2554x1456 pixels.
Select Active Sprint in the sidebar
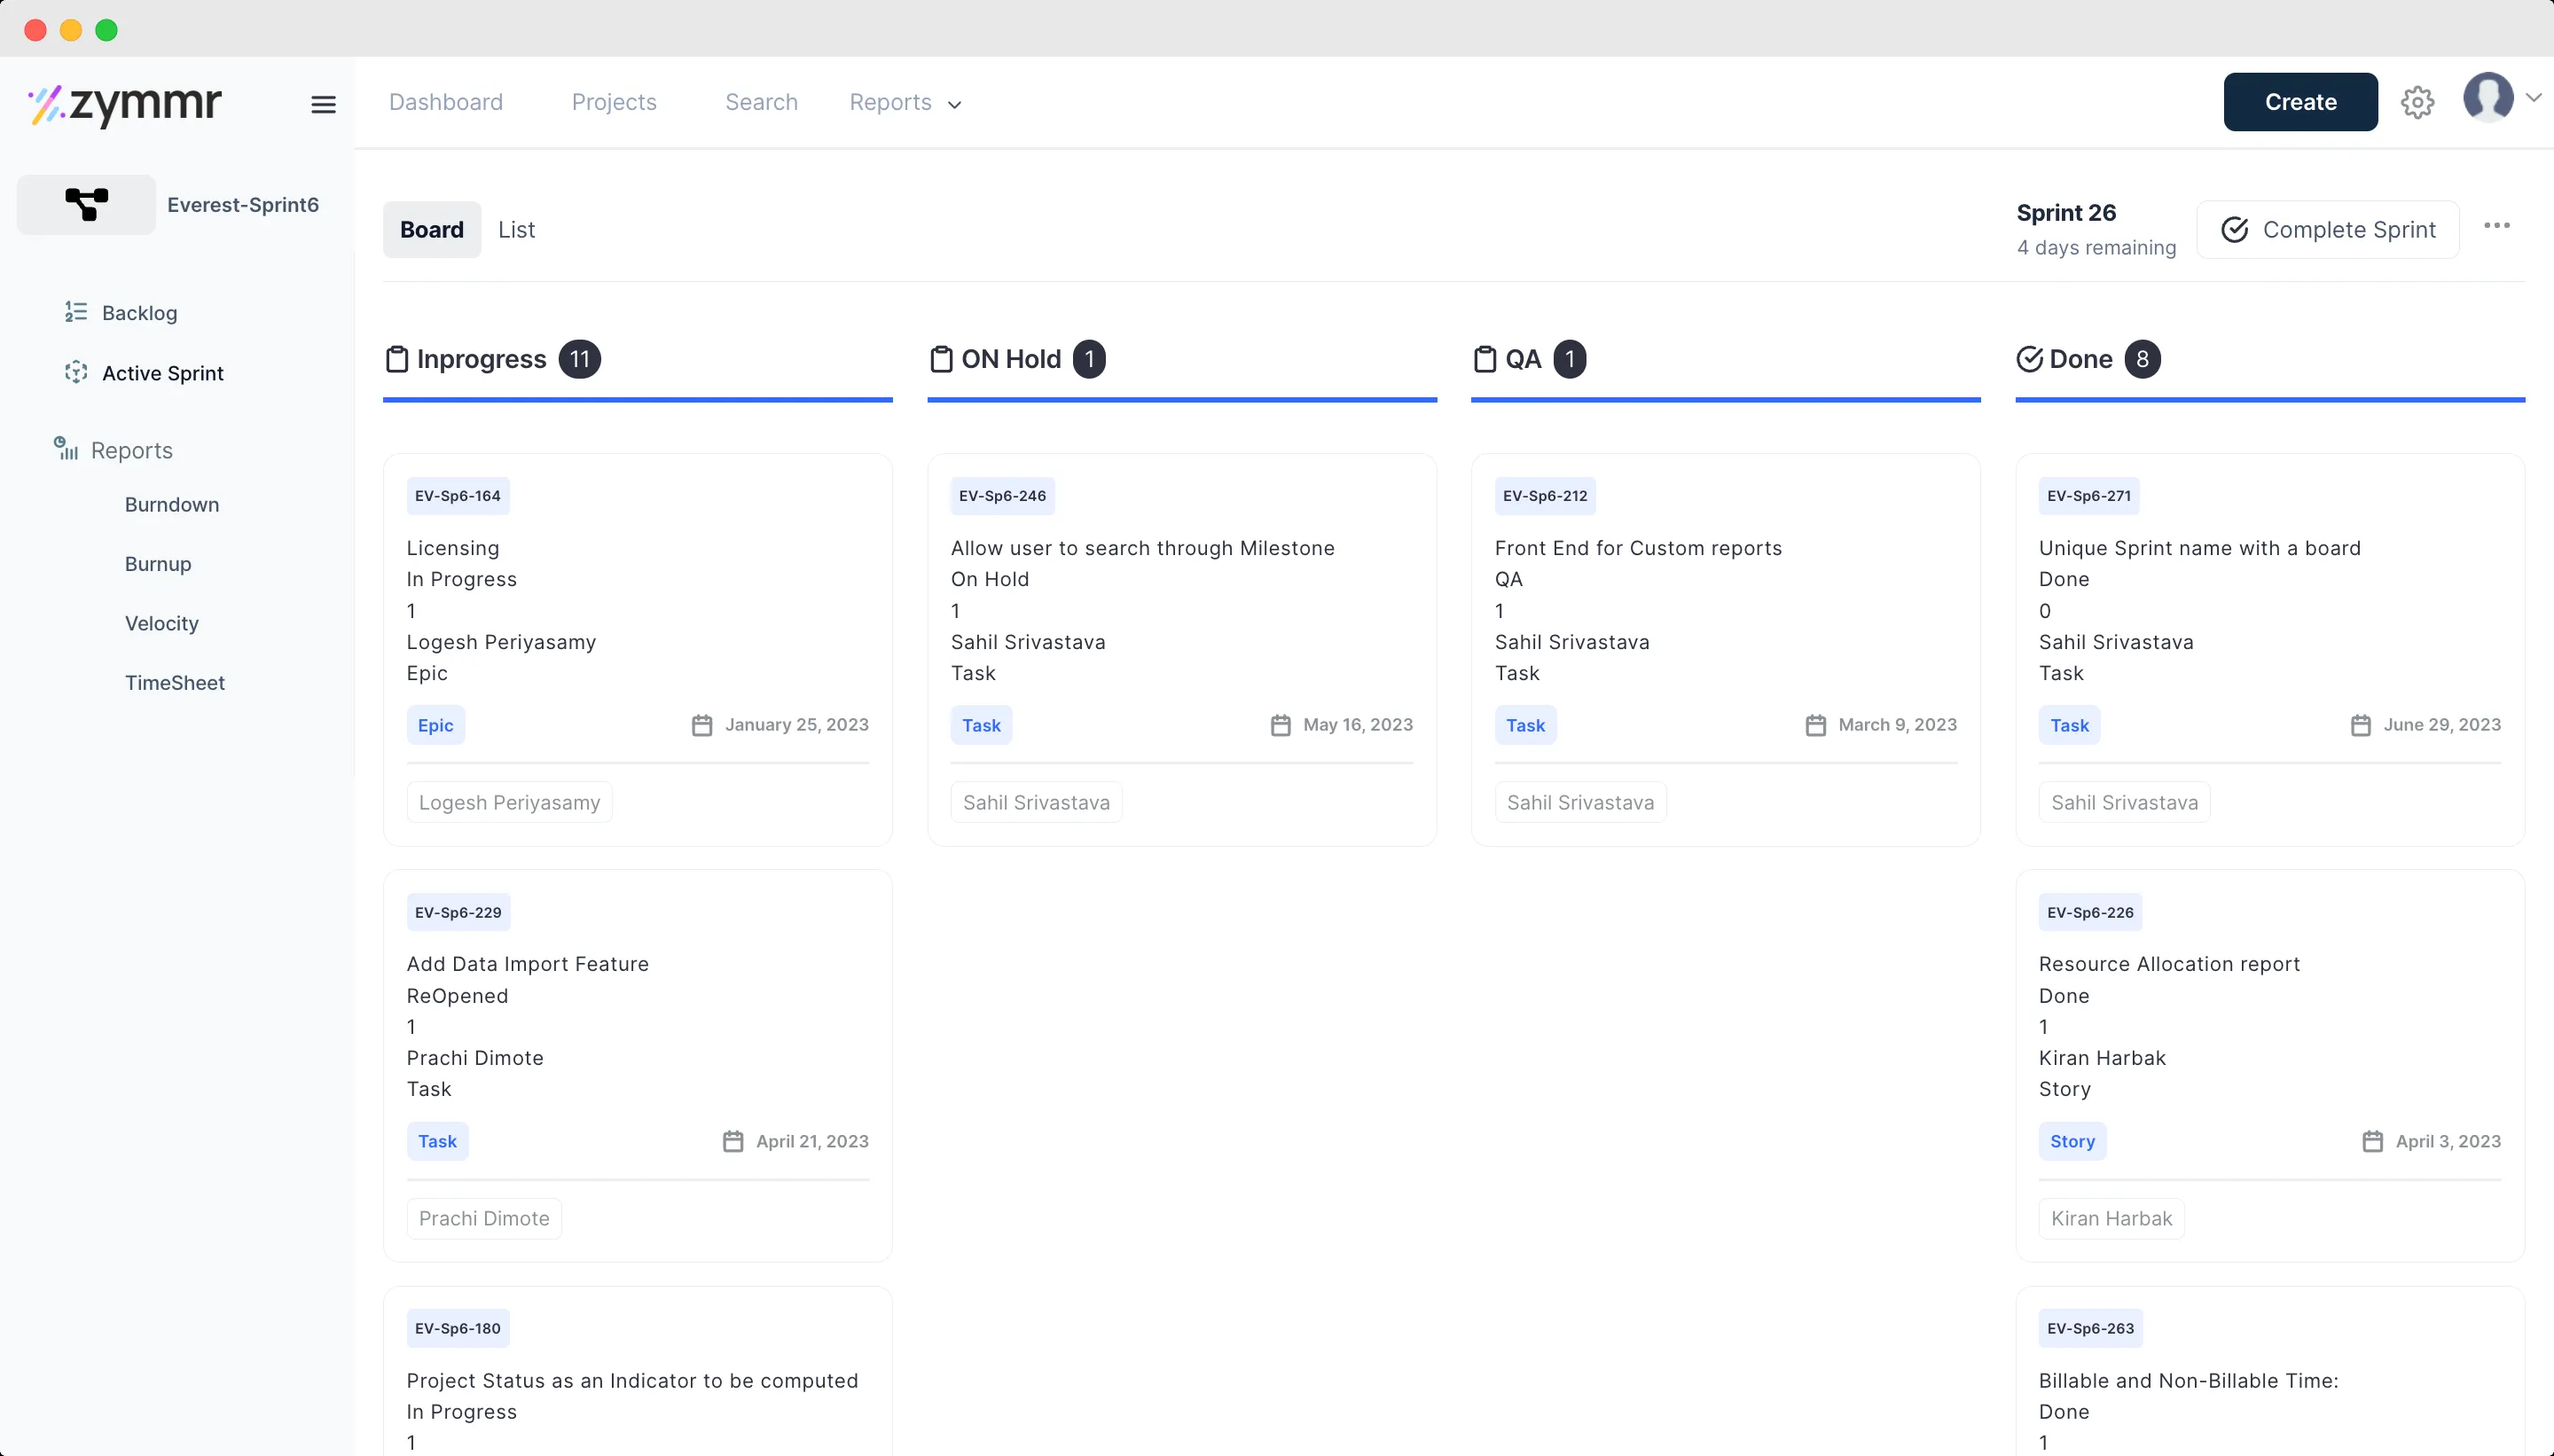[163, 373]
